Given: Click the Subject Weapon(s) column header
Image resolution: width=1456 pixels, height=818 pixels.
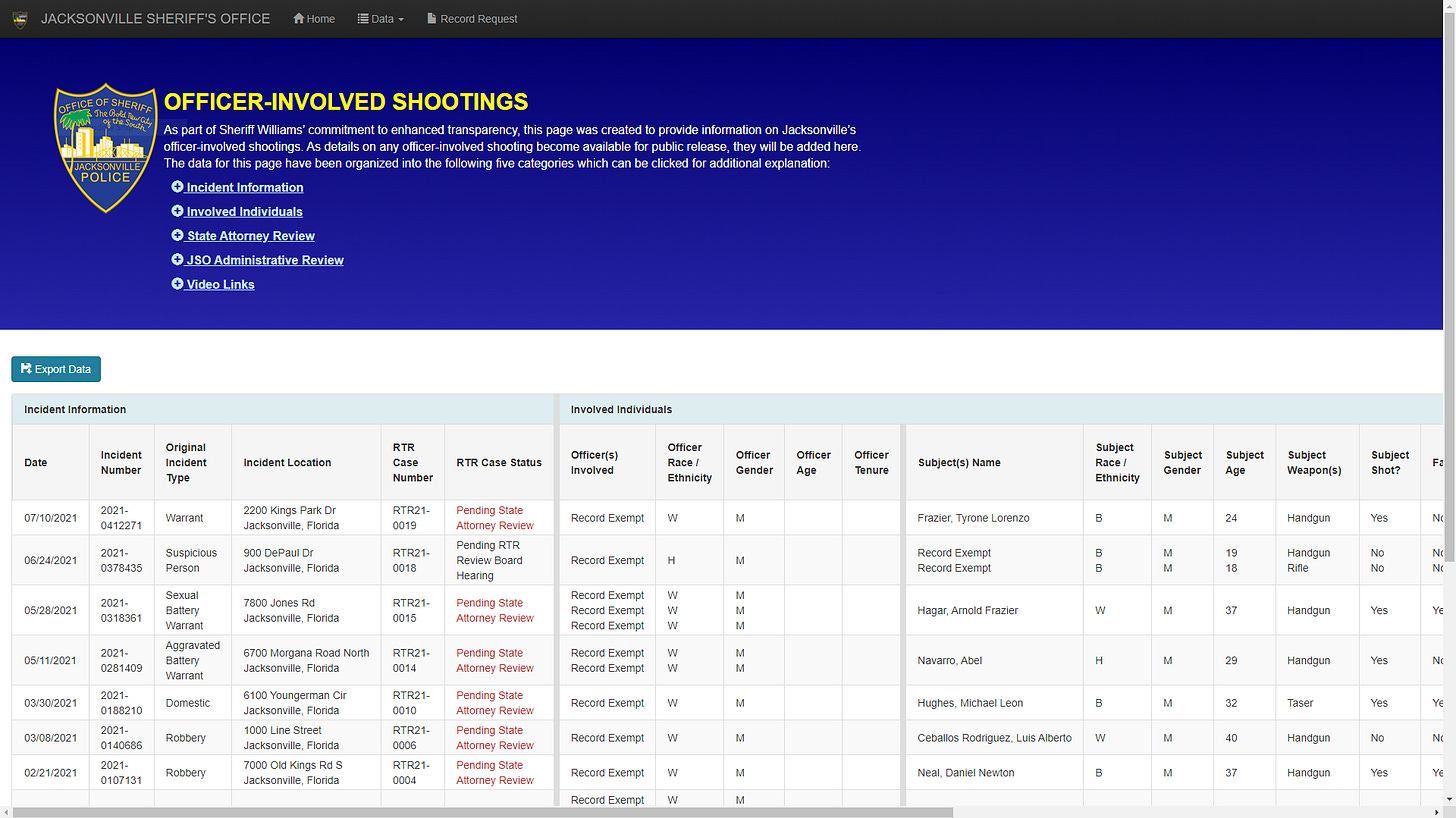Looking at the screenshot, I should 1317,462.
